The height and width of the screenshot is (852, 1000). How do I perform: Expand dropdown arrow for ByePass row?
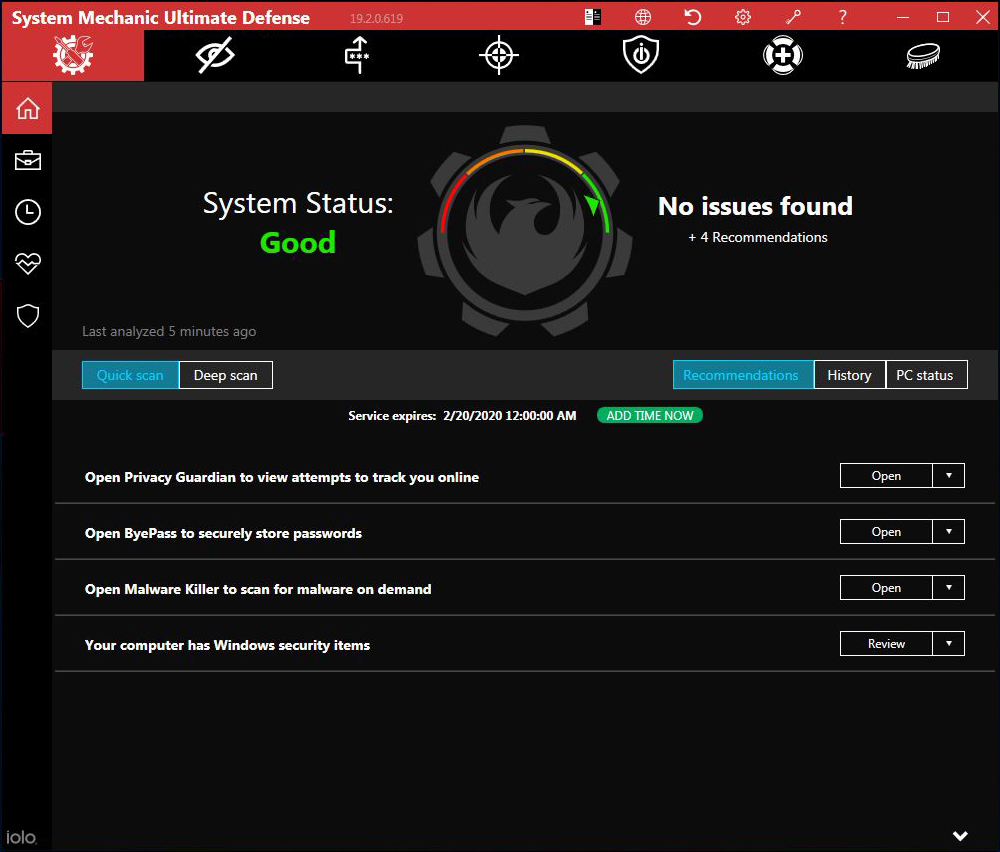tap(949, 532)
